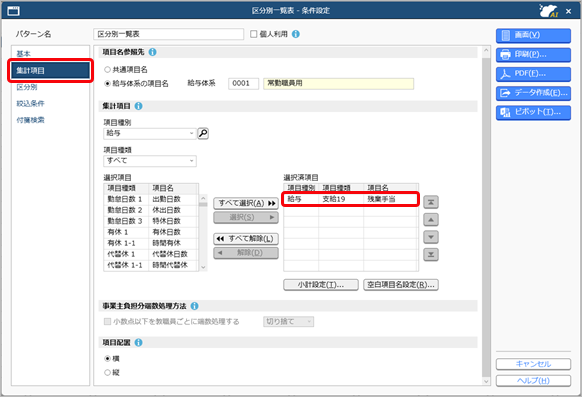This screenshot has height=397, width=582.
Task: Click the 解除(D) button
Action: click(x=246, y=253)
